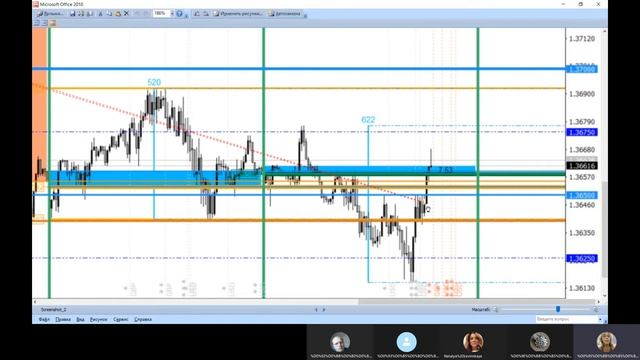Click the horizontal scrollbar thumb
Screen dimensions: 640x360
click(476, 302)
